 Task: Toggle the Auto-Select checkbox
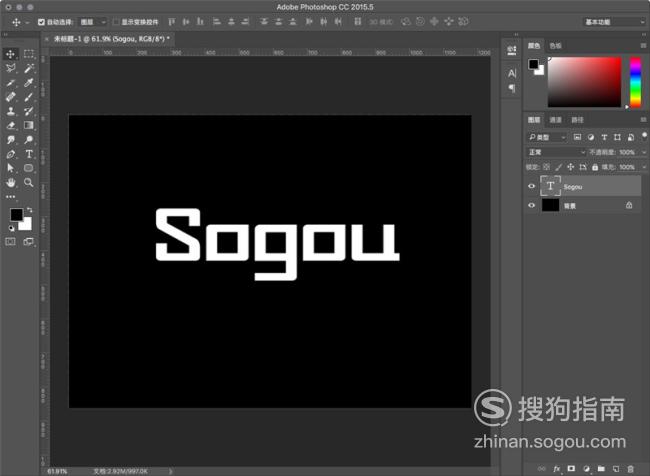tap(41, 22)
